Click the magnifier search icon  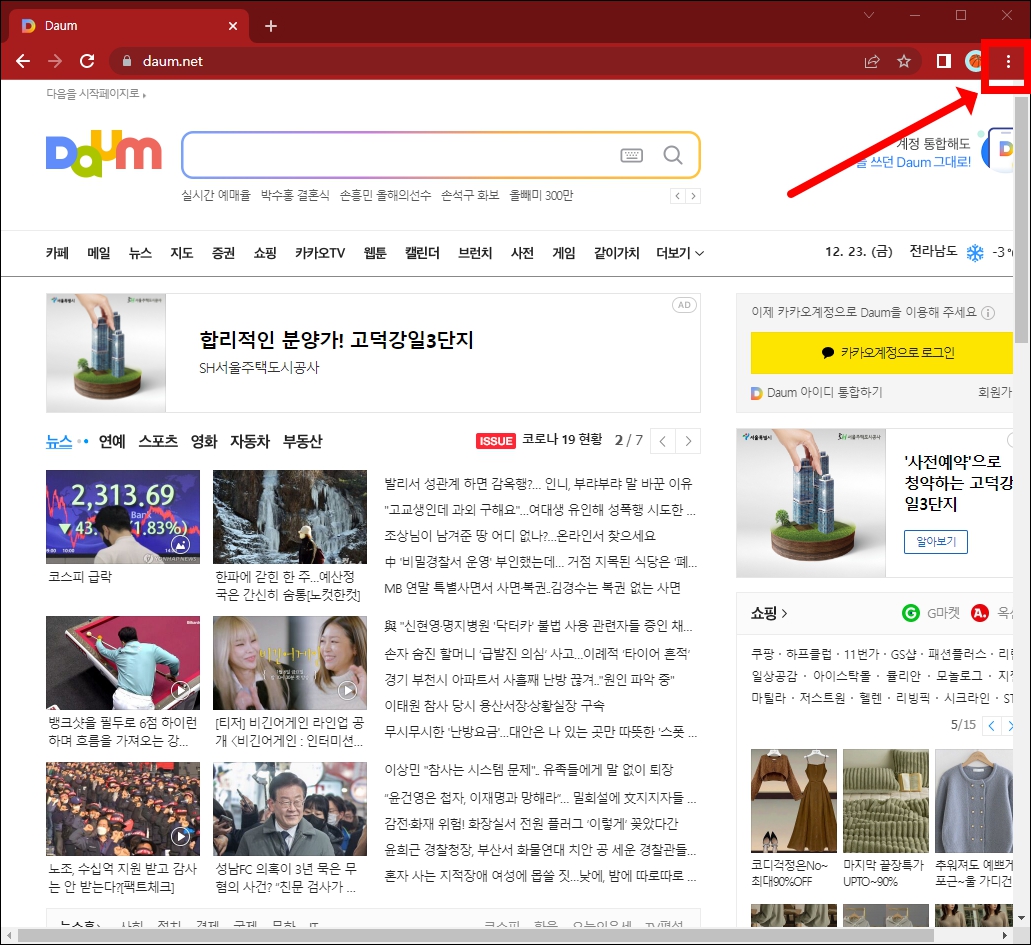672,155
